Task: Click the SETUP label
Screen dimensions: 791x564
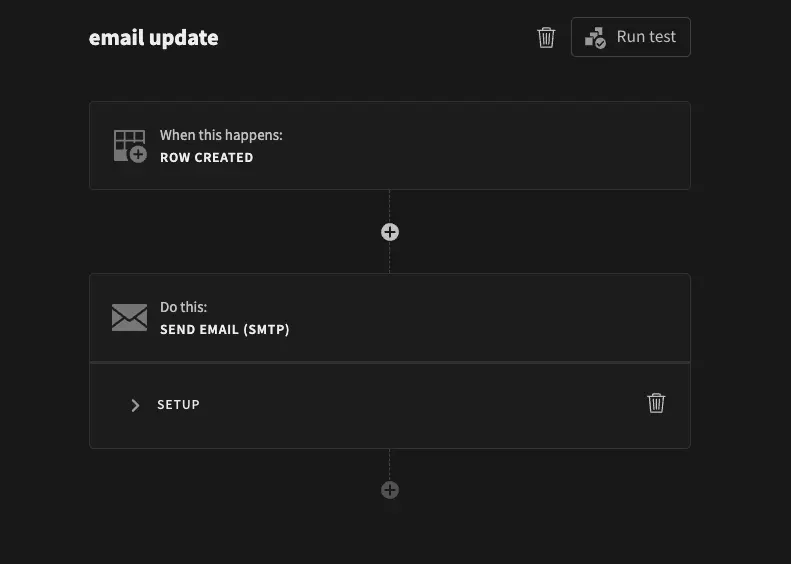Action: (x=178, y=405)
